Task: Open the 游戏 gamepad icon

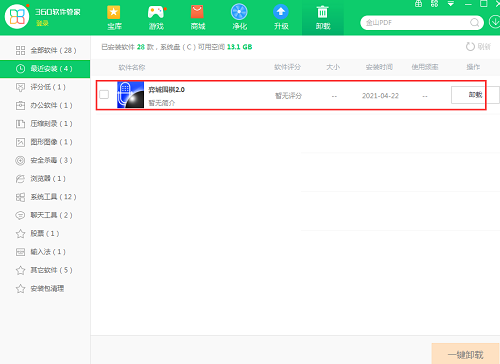Action: [156, 17]
